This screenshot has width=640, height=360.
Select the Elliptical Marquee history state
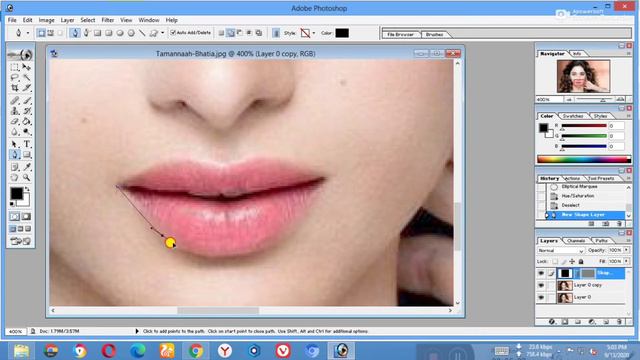pos(579,187)
